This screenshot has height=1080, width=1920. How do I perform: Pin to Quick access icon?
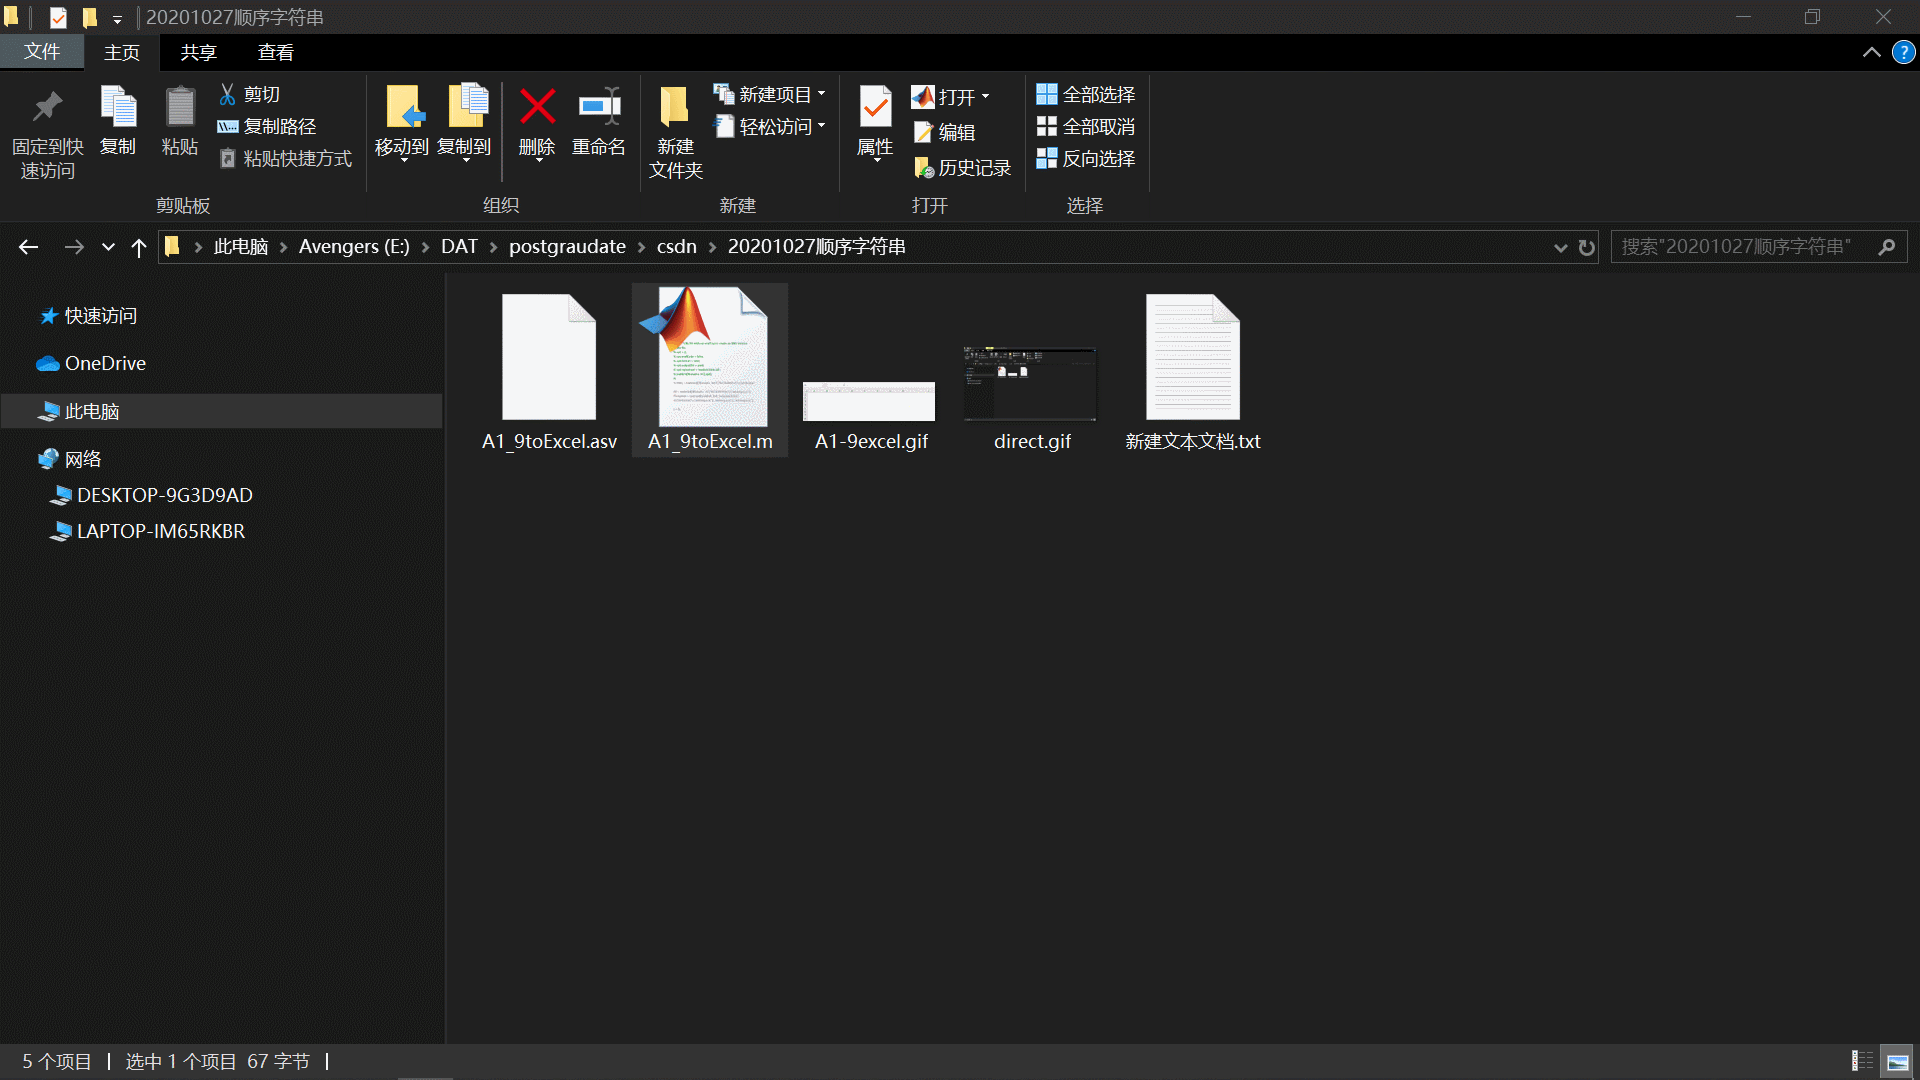pyautogui.click(x=47, y=107)
